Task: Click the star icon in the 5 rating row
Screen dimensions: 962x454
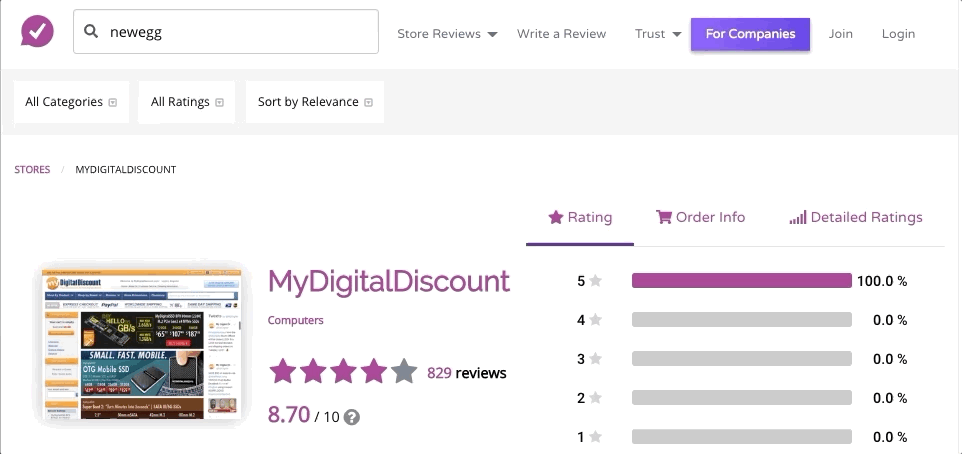Action: click(x=595, y=281)
